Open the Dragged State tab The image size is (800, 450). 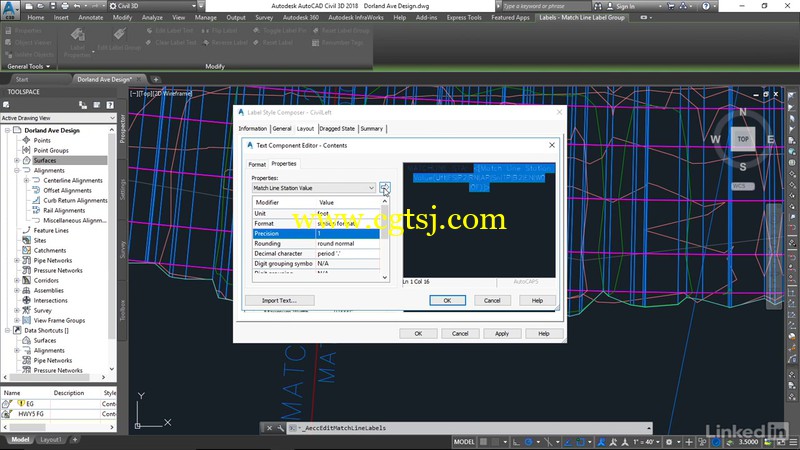coord(337,129)
